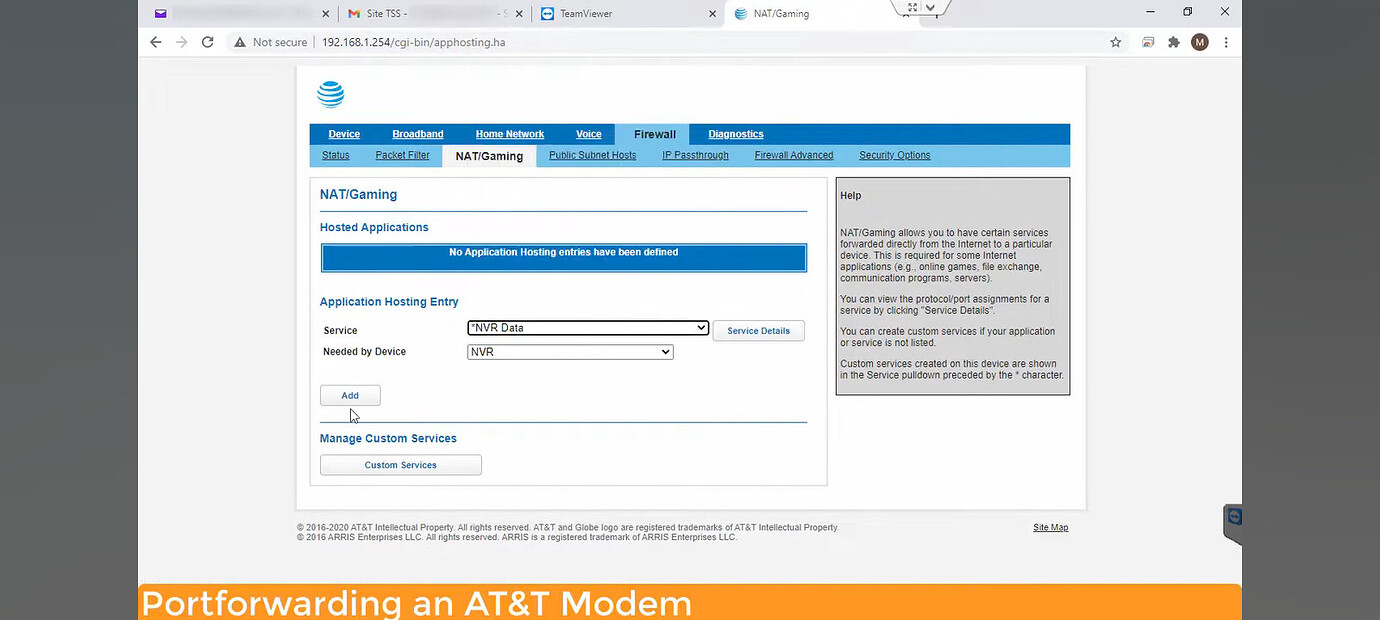Image resolution: width=1380 pixels, height=620 pixels.
Task: Open the Chrome three-dot menu
Action: coord(1226,42)
